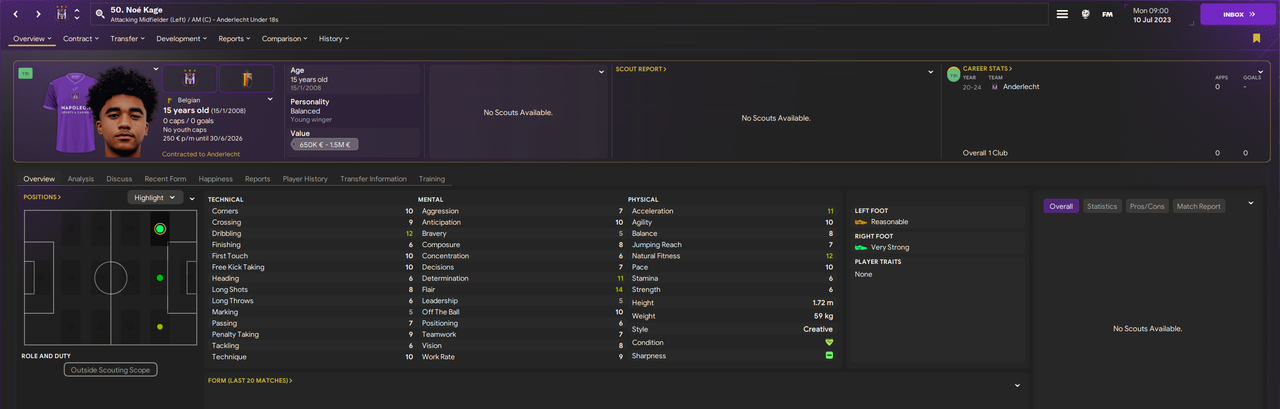This screenshot has width=1280, height=409.
Task: Select the Match Report button
Action: (x=1199, y=206)
